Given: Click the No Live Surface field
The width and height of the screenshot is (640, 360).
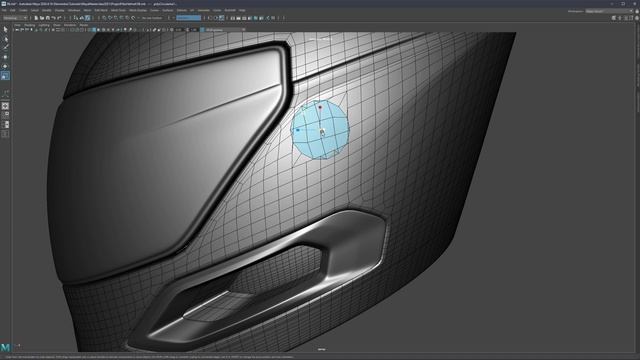Looking at the screenshot, I should tap(152, 18).
